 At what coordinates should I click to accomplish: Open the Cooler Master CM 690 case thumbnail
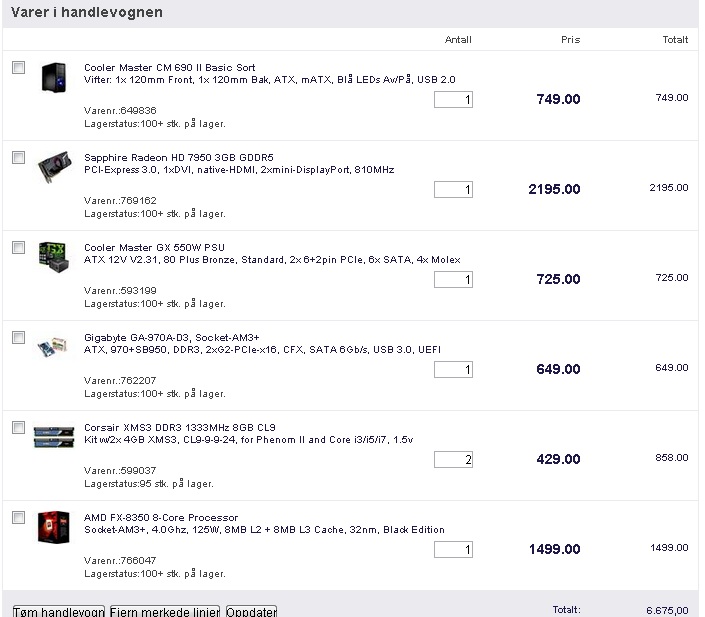click(54, 77)
